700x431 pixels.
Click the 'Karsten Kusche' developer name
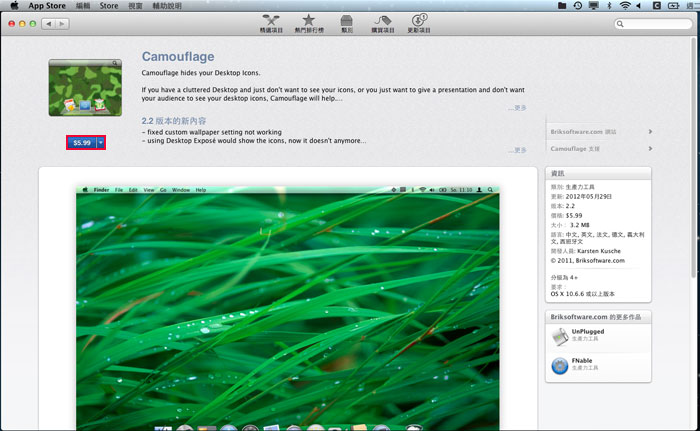point(599,251)
